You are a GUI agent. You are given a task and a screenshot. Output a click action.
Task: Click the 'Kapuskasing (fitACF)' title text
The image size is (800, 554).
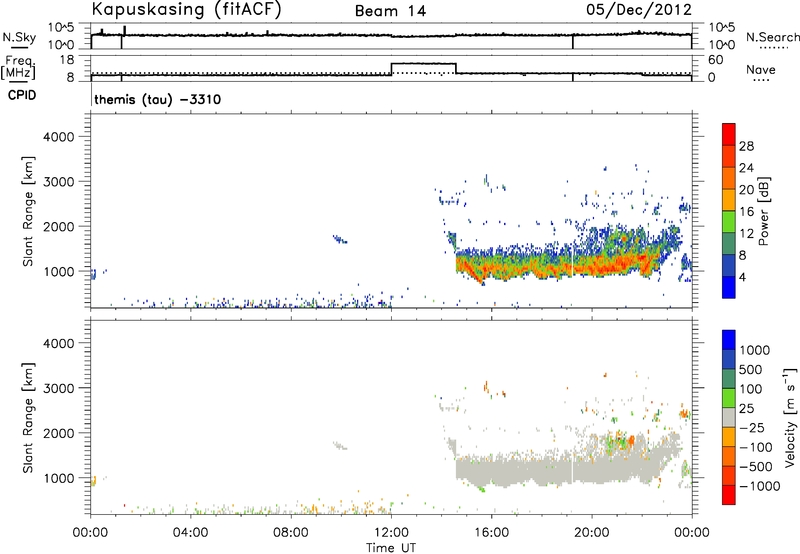[186, 9]
